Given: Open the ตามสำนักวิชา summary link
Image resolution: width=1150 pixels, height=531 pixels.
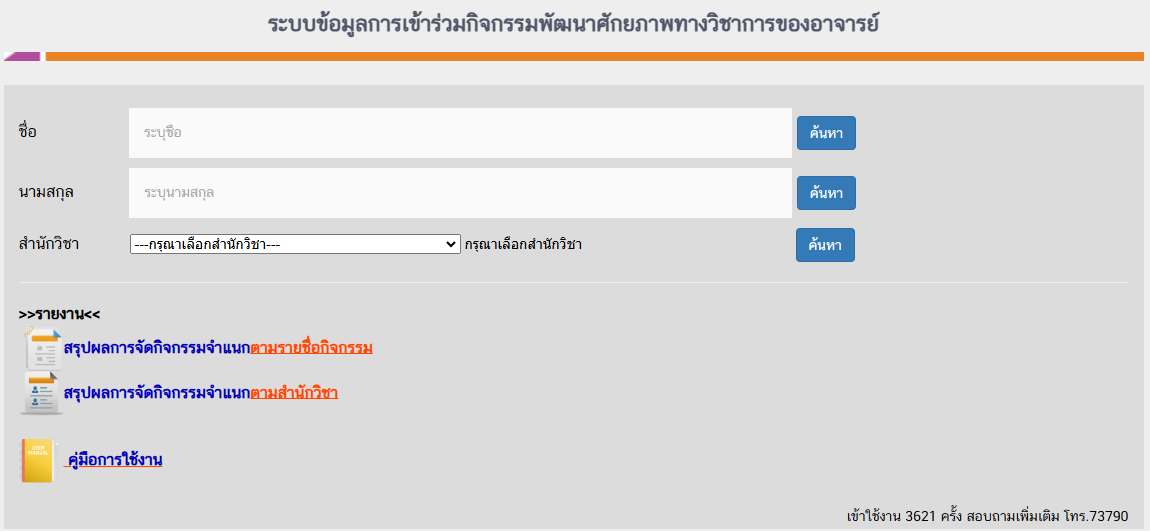Looking at the screenshot, I should [x=294, y=392].
